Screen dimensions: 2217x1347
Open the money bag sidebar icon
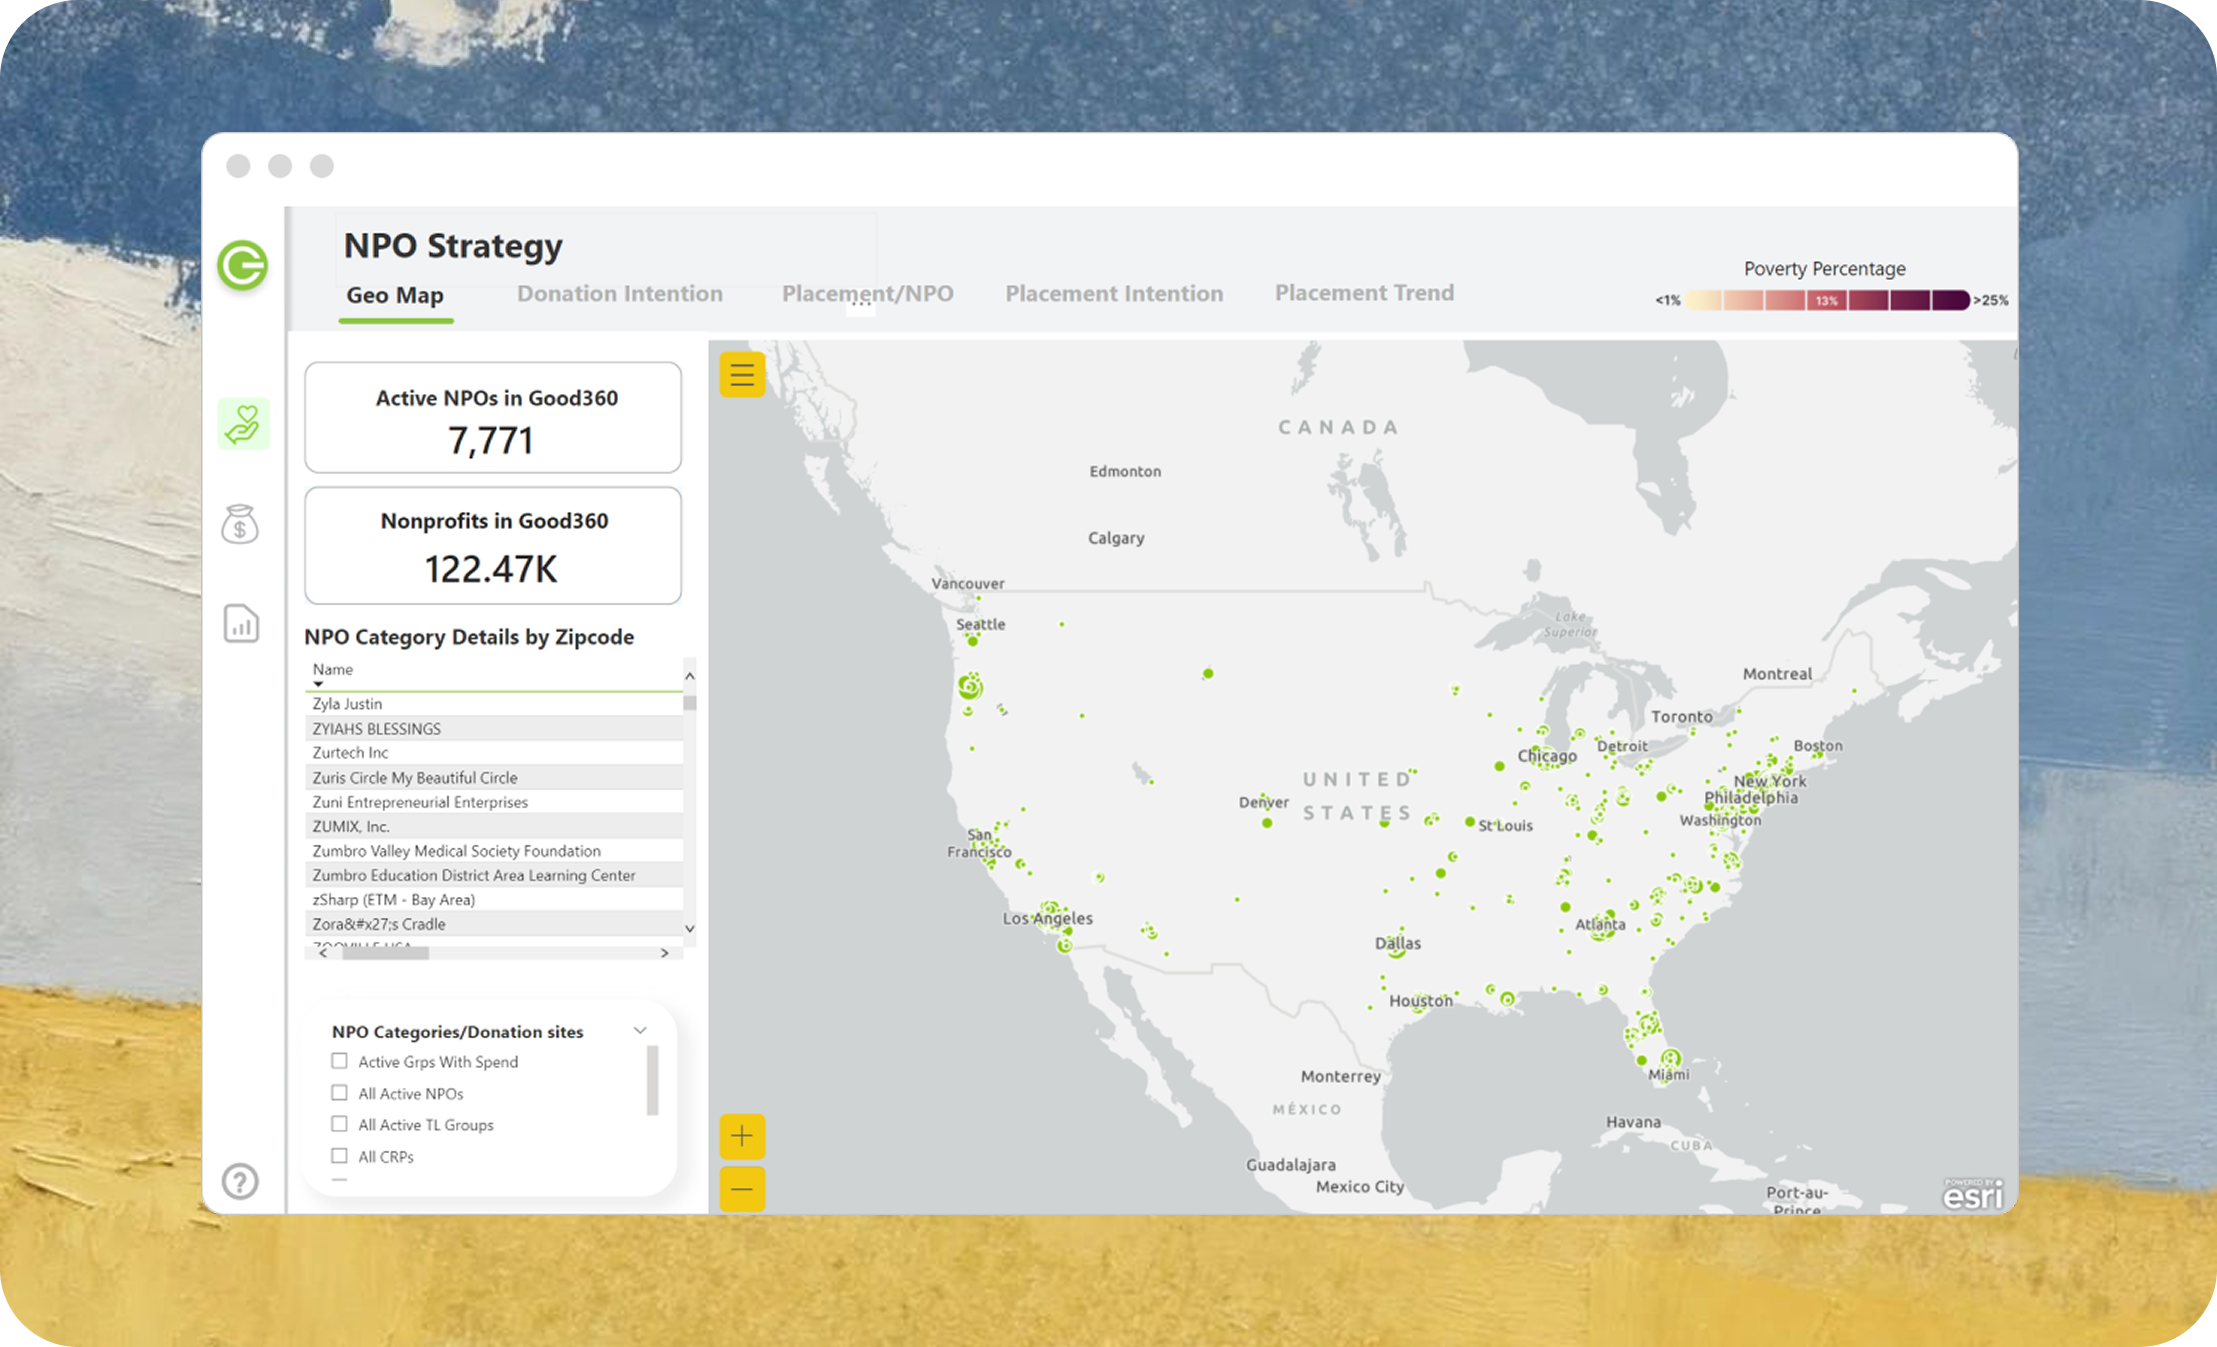pos(241,524)
